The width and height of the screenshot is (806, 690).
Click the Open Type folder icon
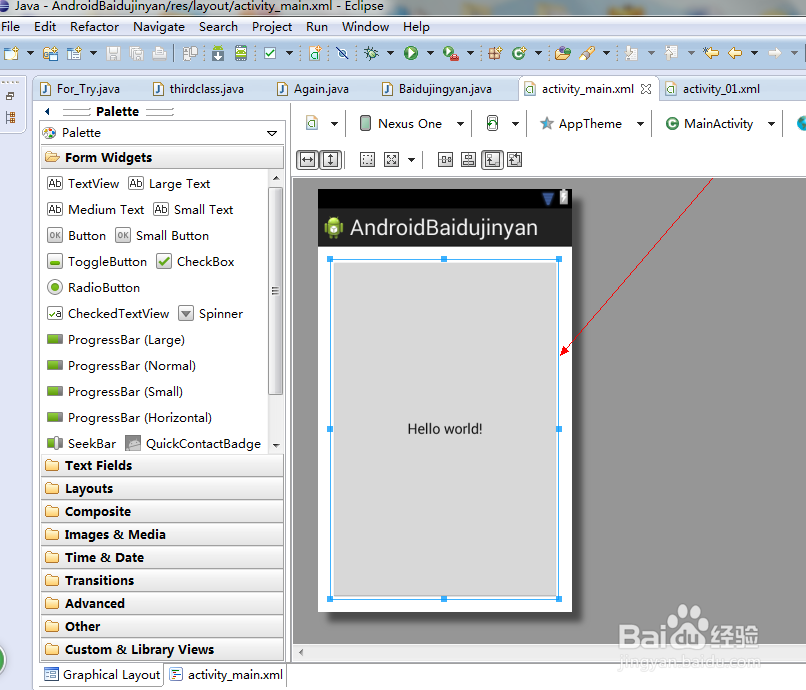(563, 53)
